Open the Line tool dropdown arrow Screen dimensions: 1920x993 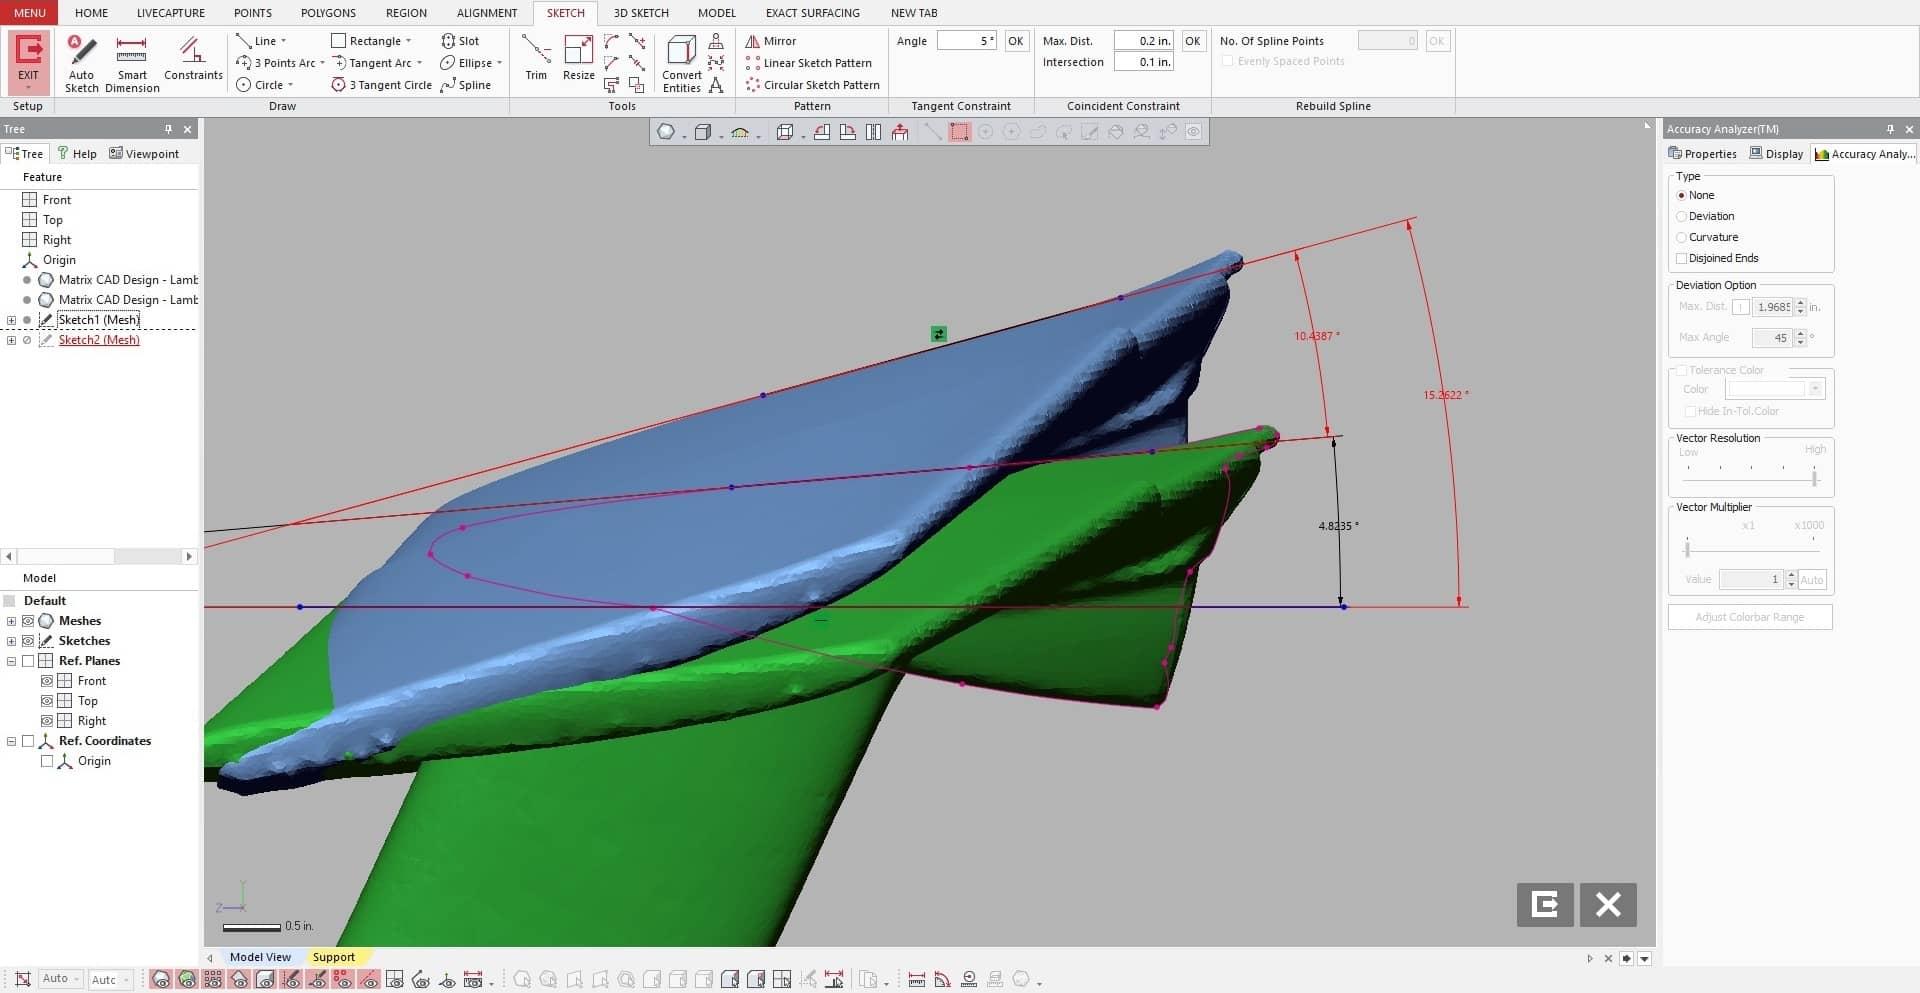coord(284,41)
